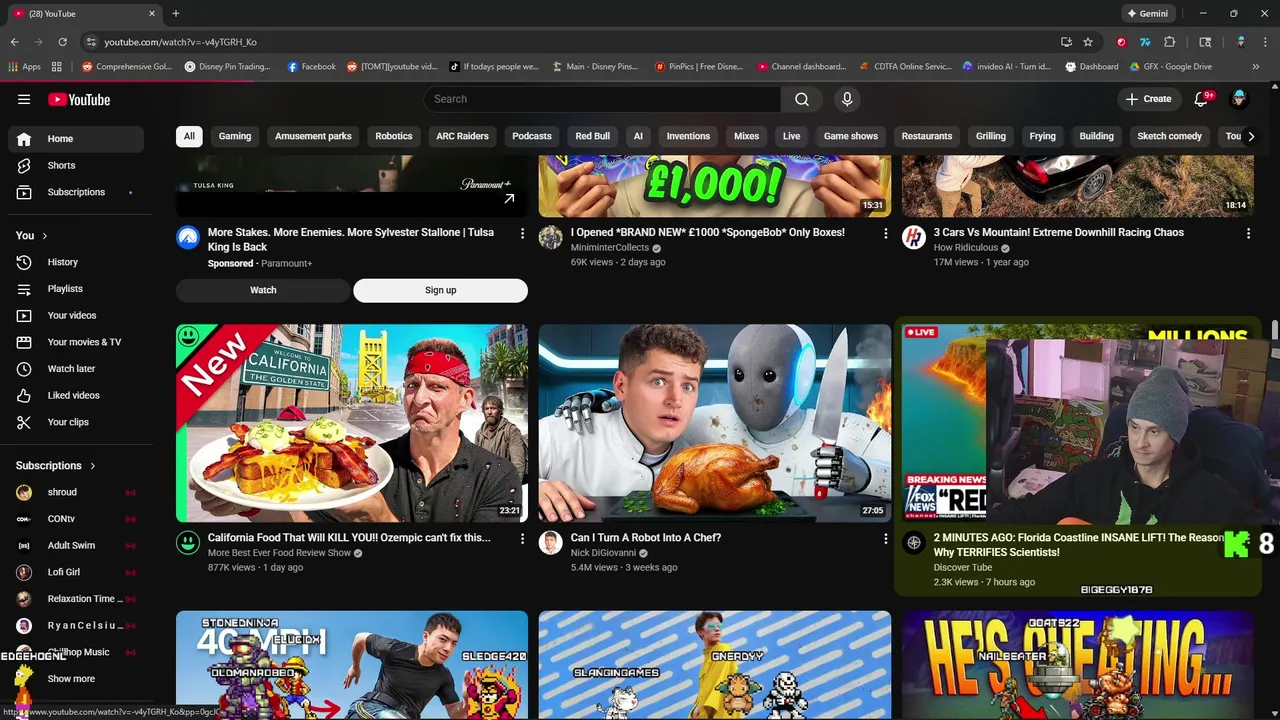Open the account avatar menu on YouTube
Screen dimensions: 1280x720
coord(1239,99)
